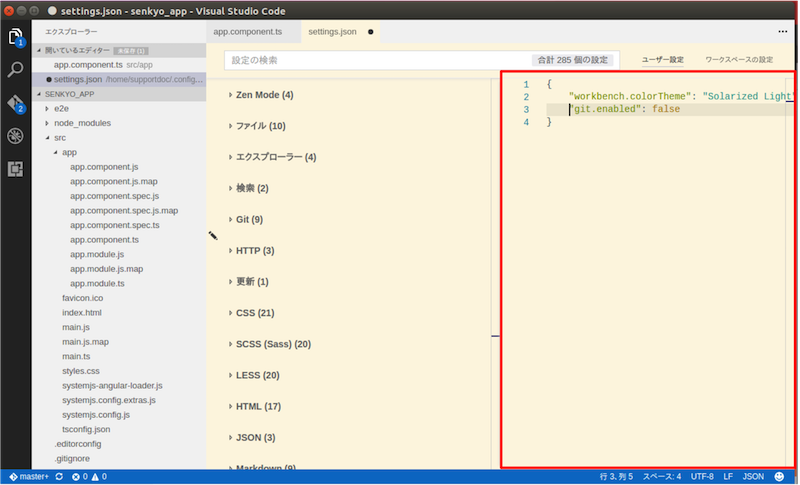This screenshot has height=485, width=800.
Task: Open .gitignore file
Action: pos(72,458)
